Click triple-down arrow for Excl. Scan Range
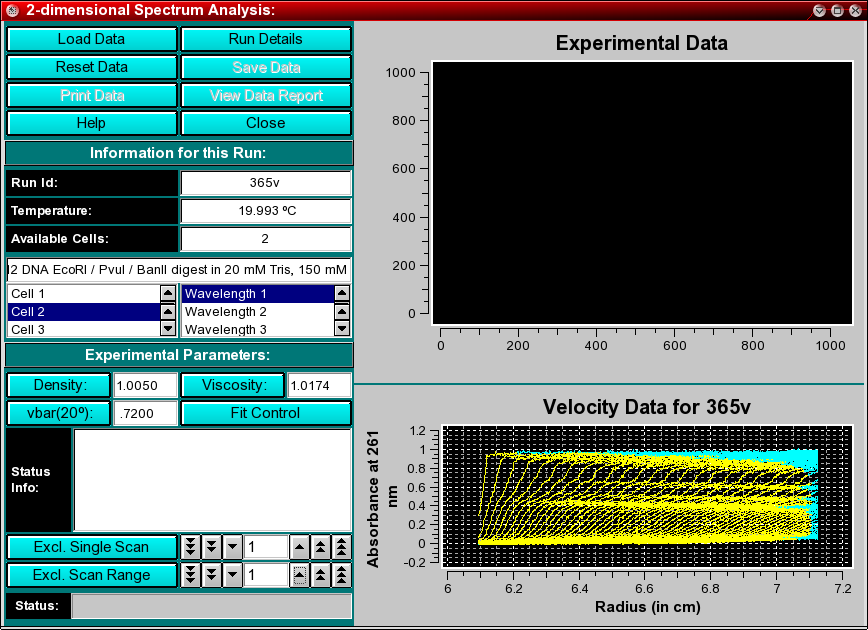Viewport: 868px width, 630px height. pos(190,575)
